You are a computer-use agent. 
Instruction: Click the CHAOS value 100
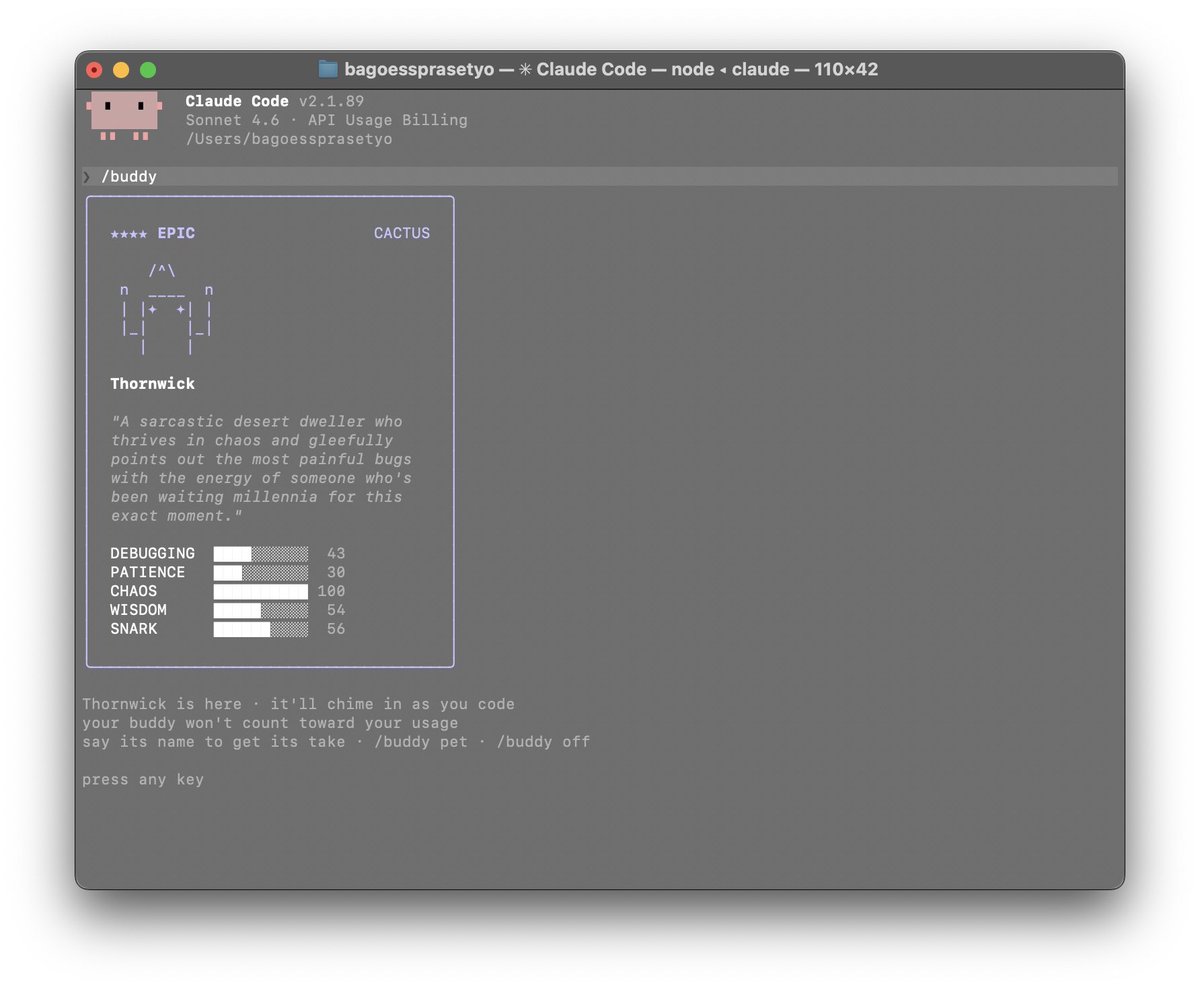[x=331, y=591]
